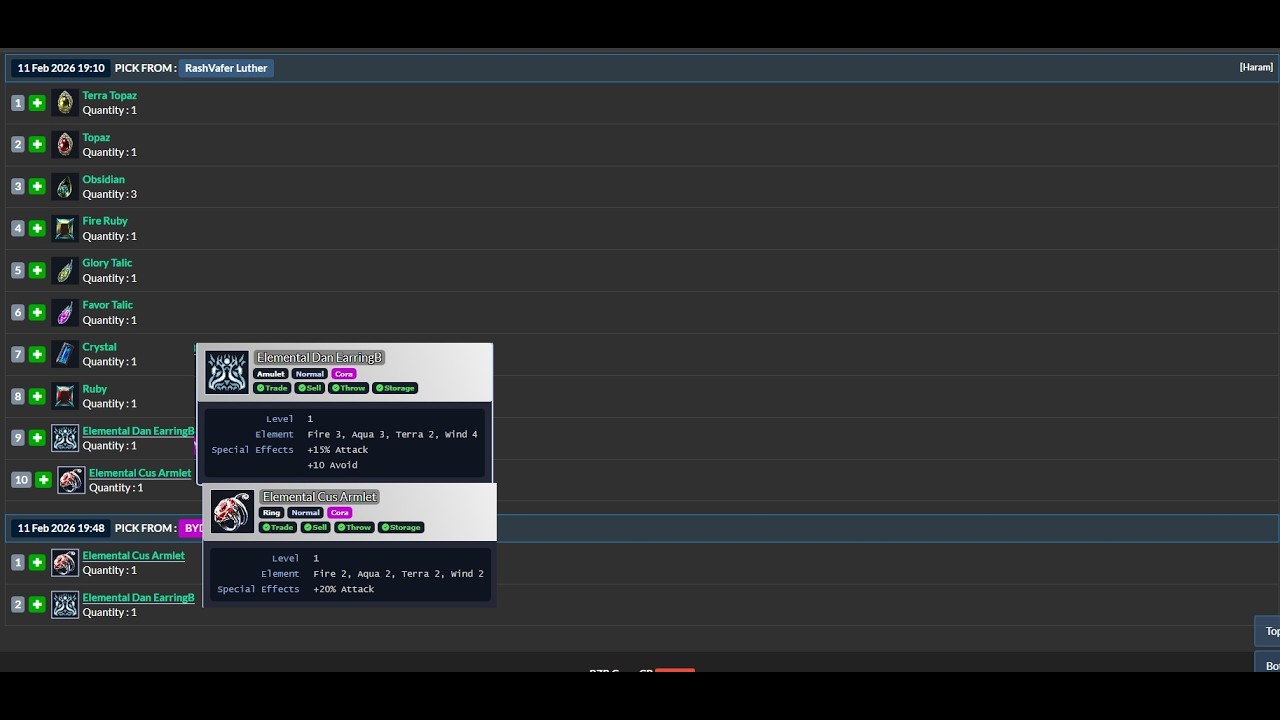
Task: Click the green plus in row 8 Ruby
Action: pyautogui.click(x=37, y=397)
